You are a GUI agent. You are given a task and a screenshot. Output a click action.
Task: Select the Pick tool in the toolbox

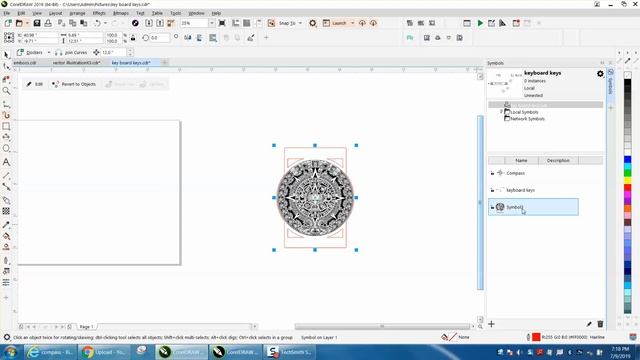(6, 55)
